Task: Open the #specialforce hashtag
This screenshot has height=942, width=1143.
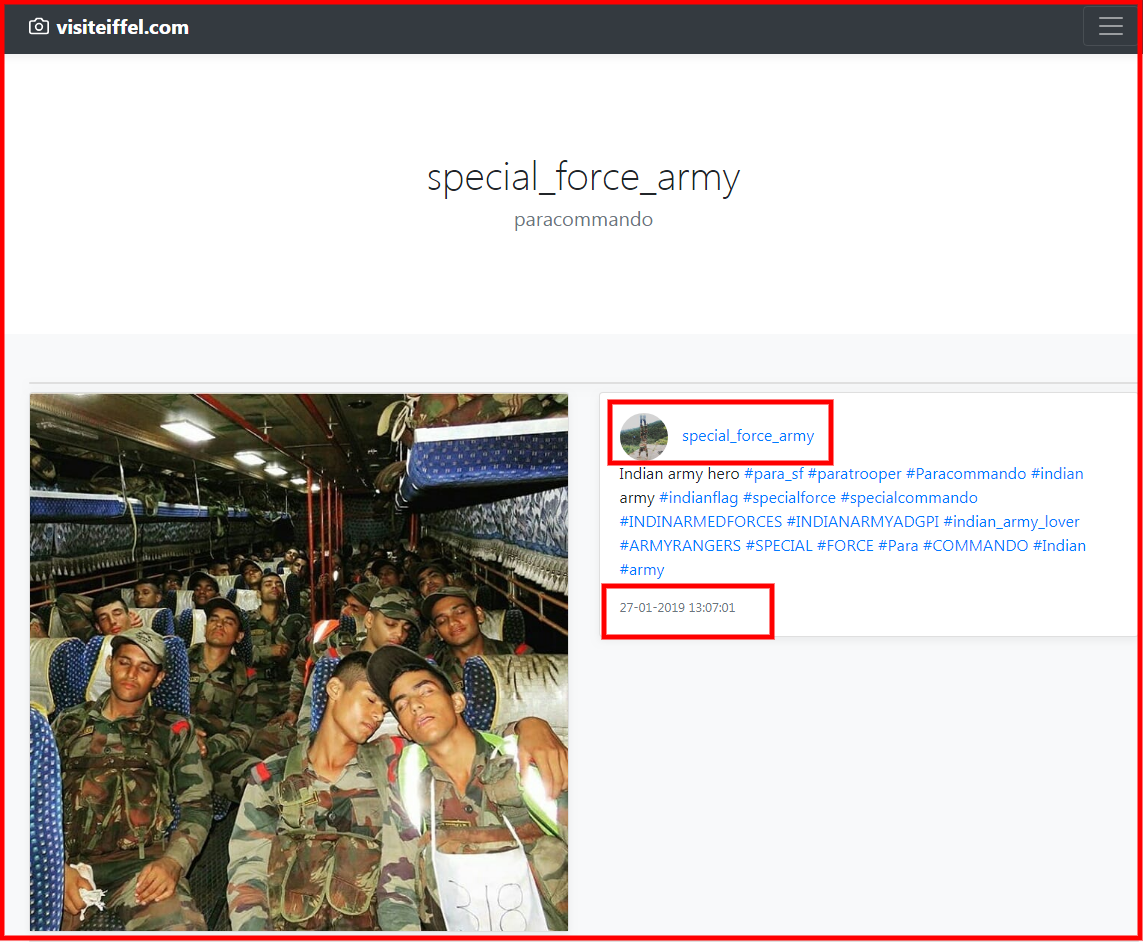Action: (x=789, y=498)
